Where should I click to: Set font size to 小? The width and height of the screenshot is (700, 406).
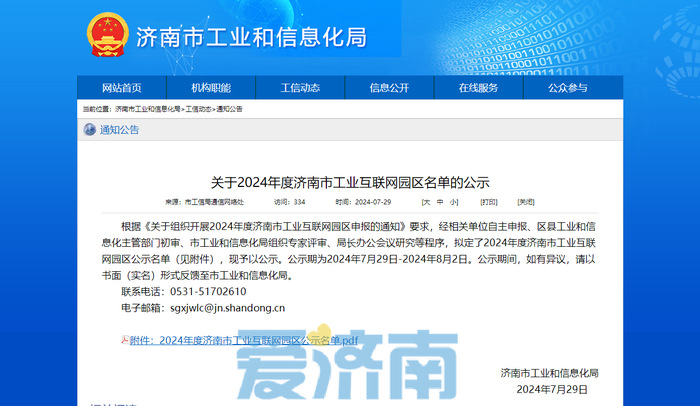tap(454, 202)
